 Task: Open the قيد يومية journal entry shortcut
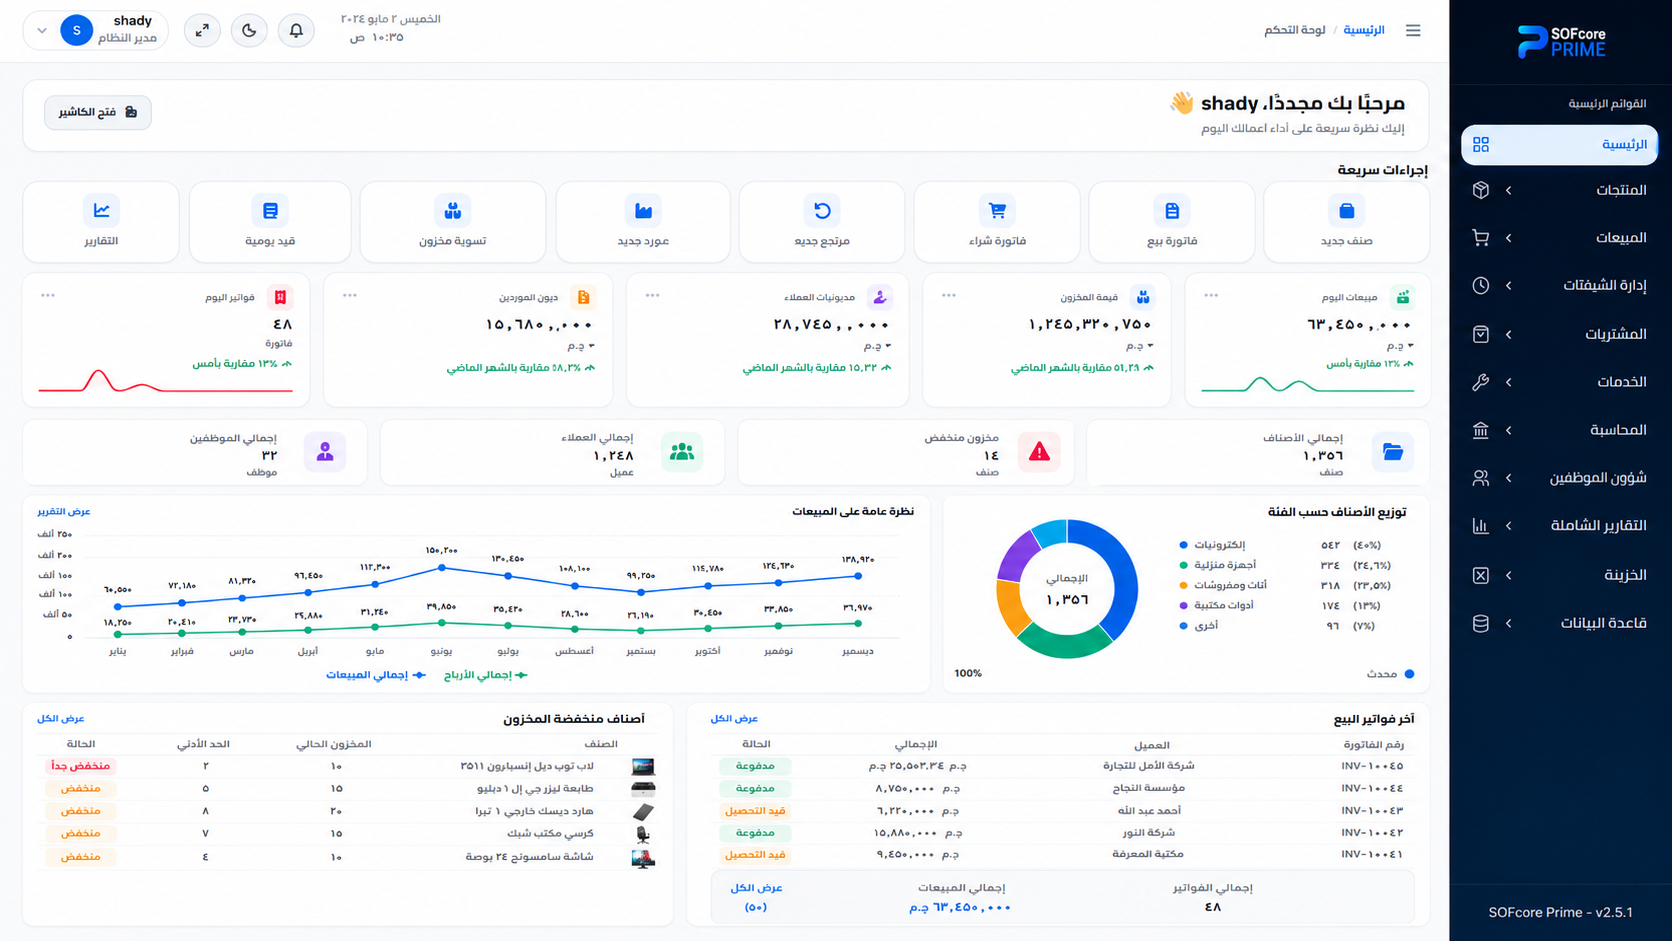[270, 222]
